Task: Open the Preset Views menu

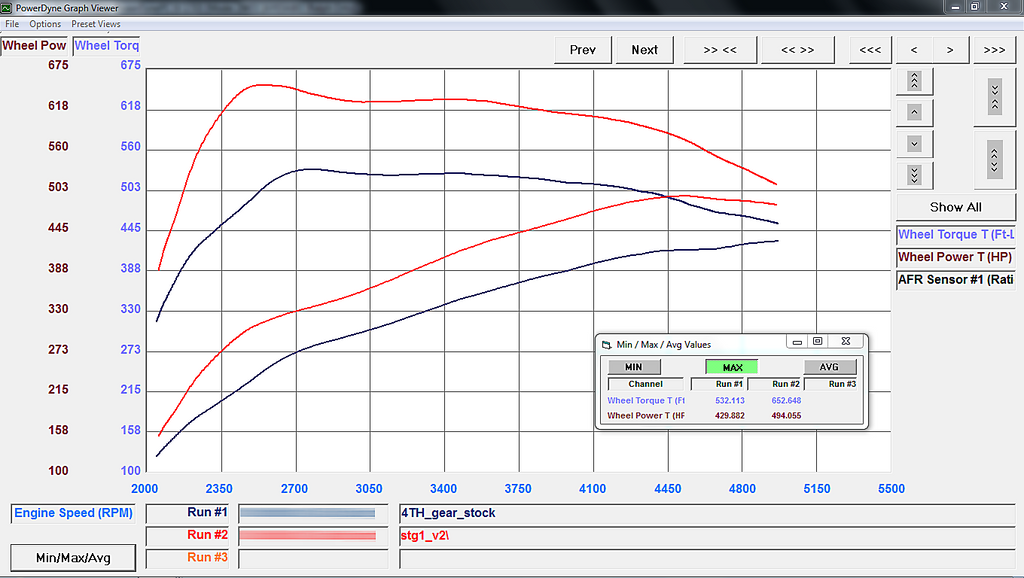Action: (x=96, y=24)
